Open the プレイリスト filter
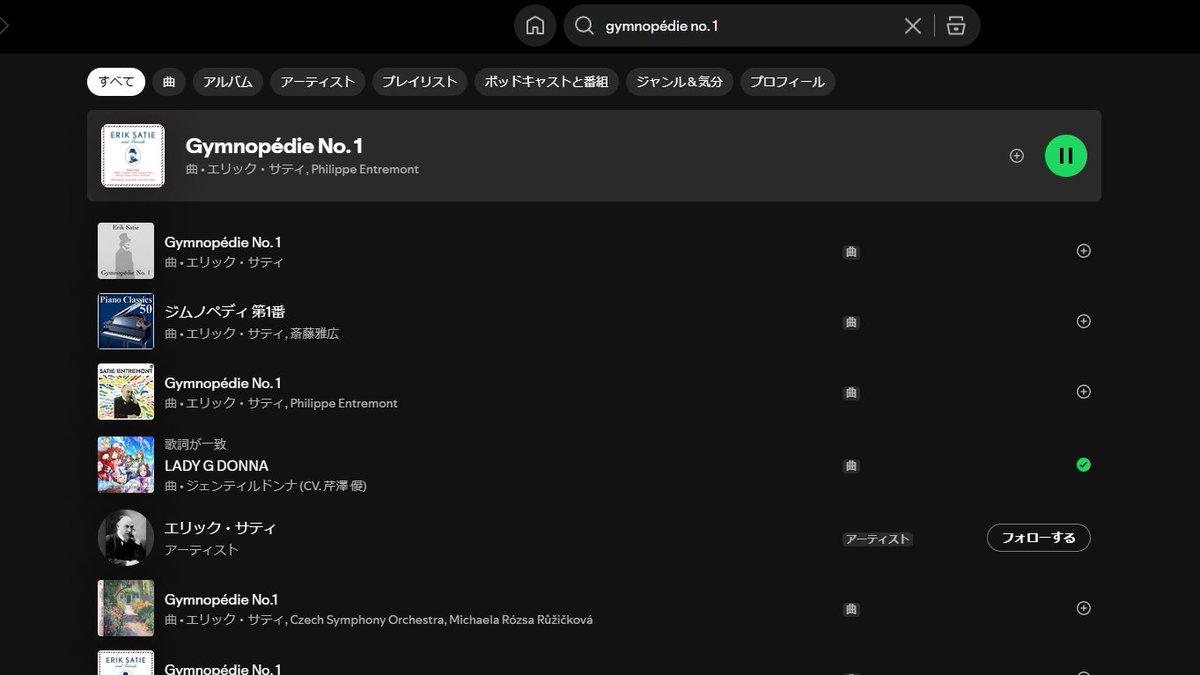1200x675 pixels. [x=420, y=82]
